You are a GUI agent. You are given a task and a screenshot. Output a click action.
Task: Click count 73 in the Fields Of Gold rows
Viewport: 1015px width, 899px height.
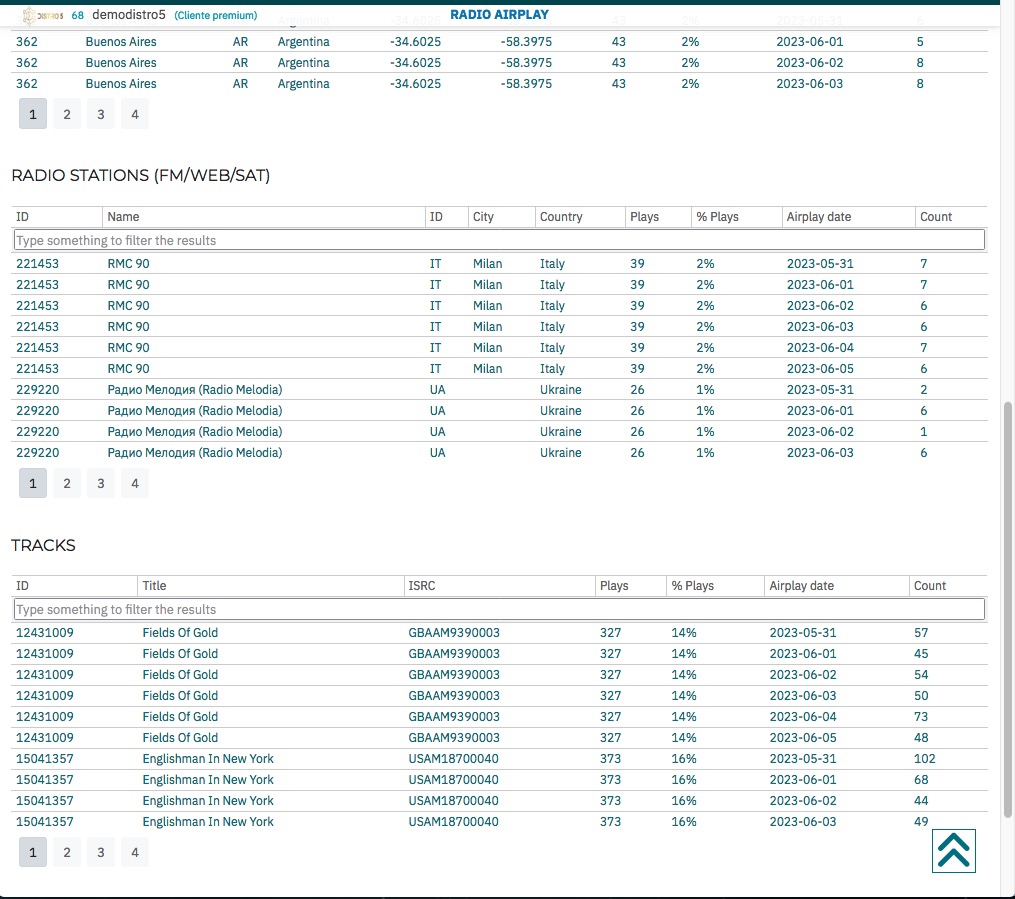point(921,716)
